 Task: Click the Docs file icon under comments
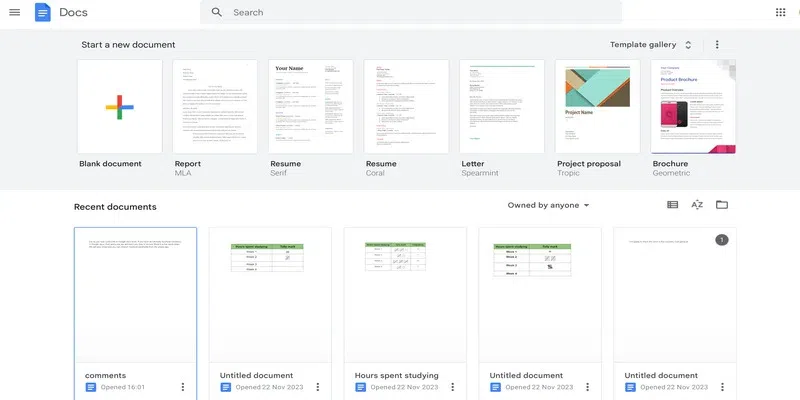pos(91,387)
